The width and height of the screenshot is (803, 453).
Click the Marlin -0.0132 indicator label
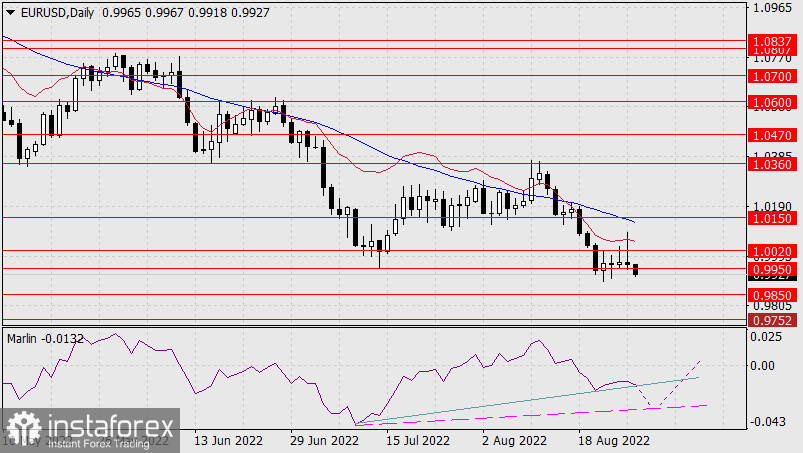click(x=45, y=339)
